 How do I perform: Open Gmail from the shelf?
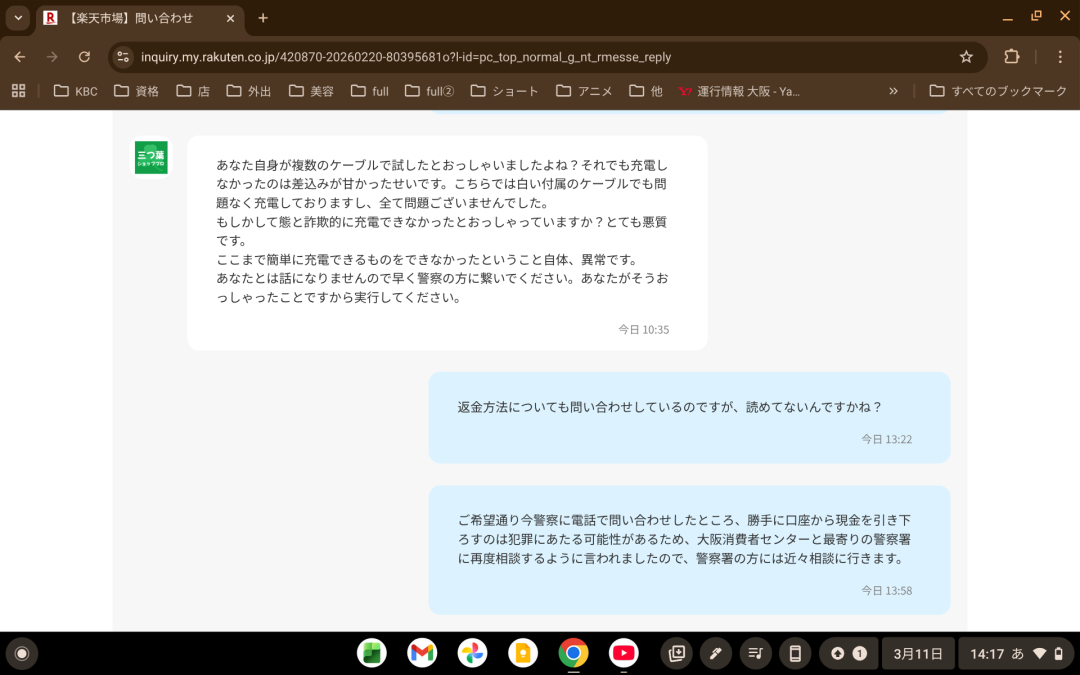(x=422, y=653)
